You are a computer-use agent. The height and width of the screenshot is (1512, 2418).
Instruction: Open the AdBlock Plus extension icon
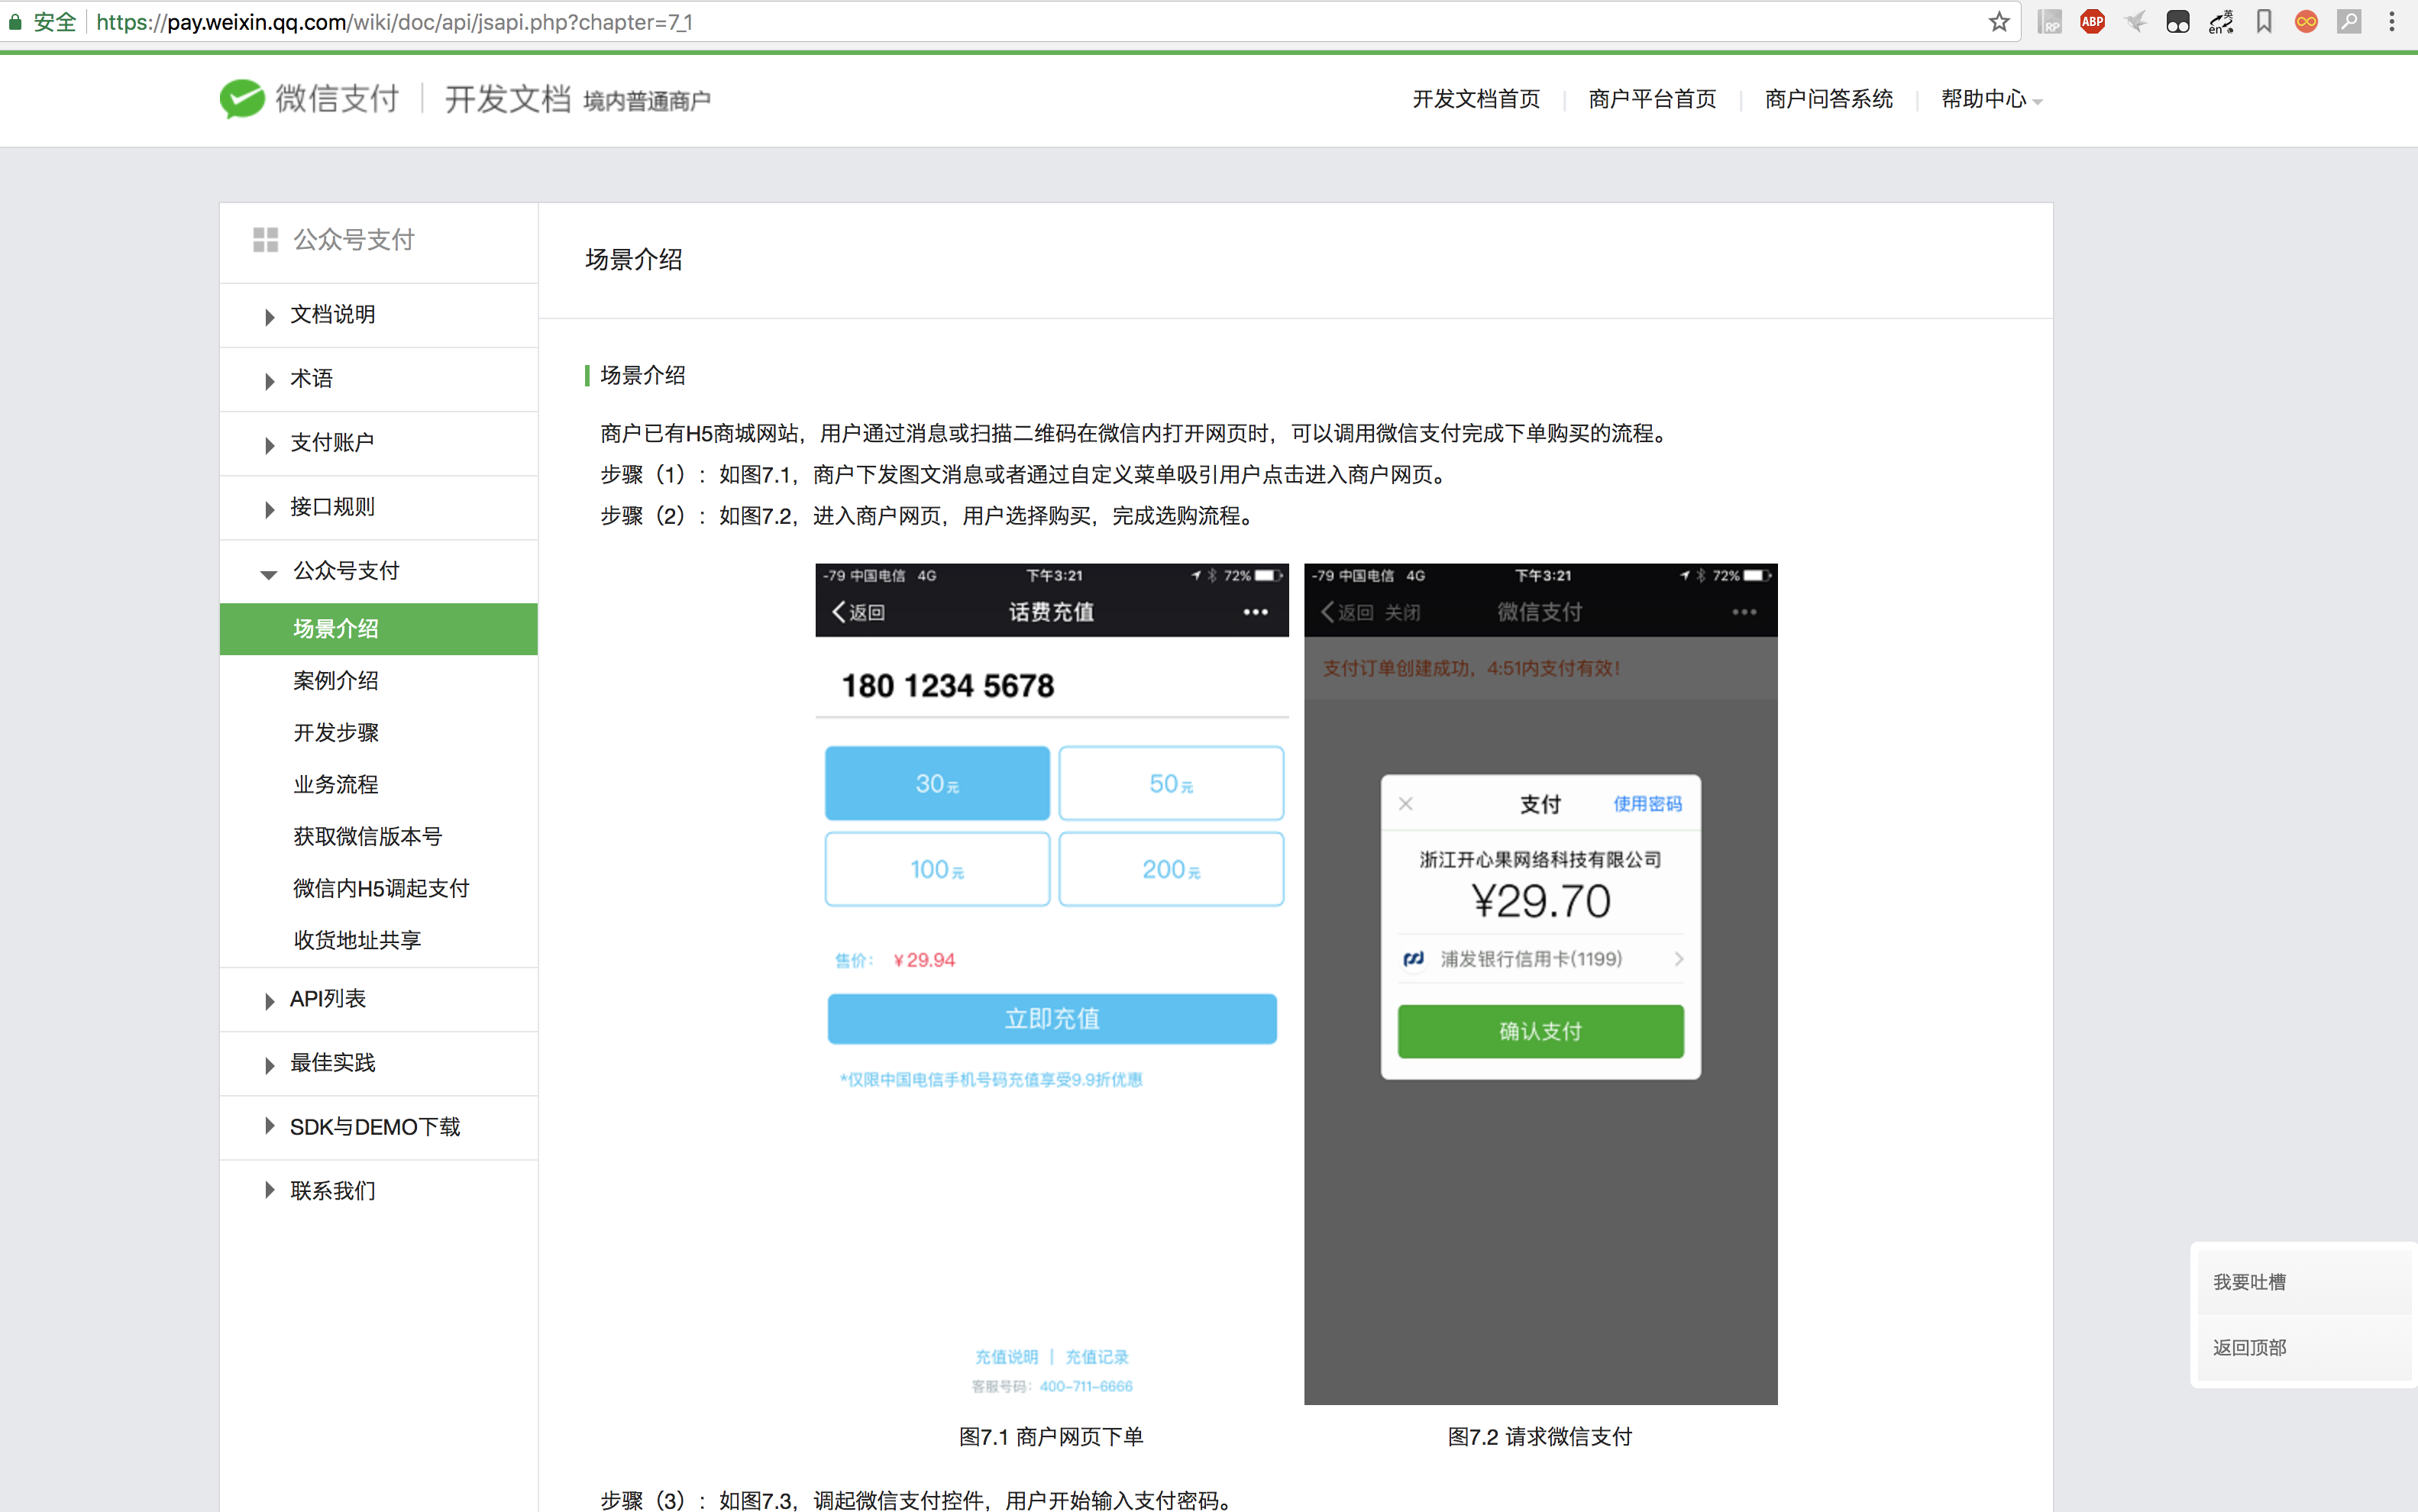(2092, 22)
